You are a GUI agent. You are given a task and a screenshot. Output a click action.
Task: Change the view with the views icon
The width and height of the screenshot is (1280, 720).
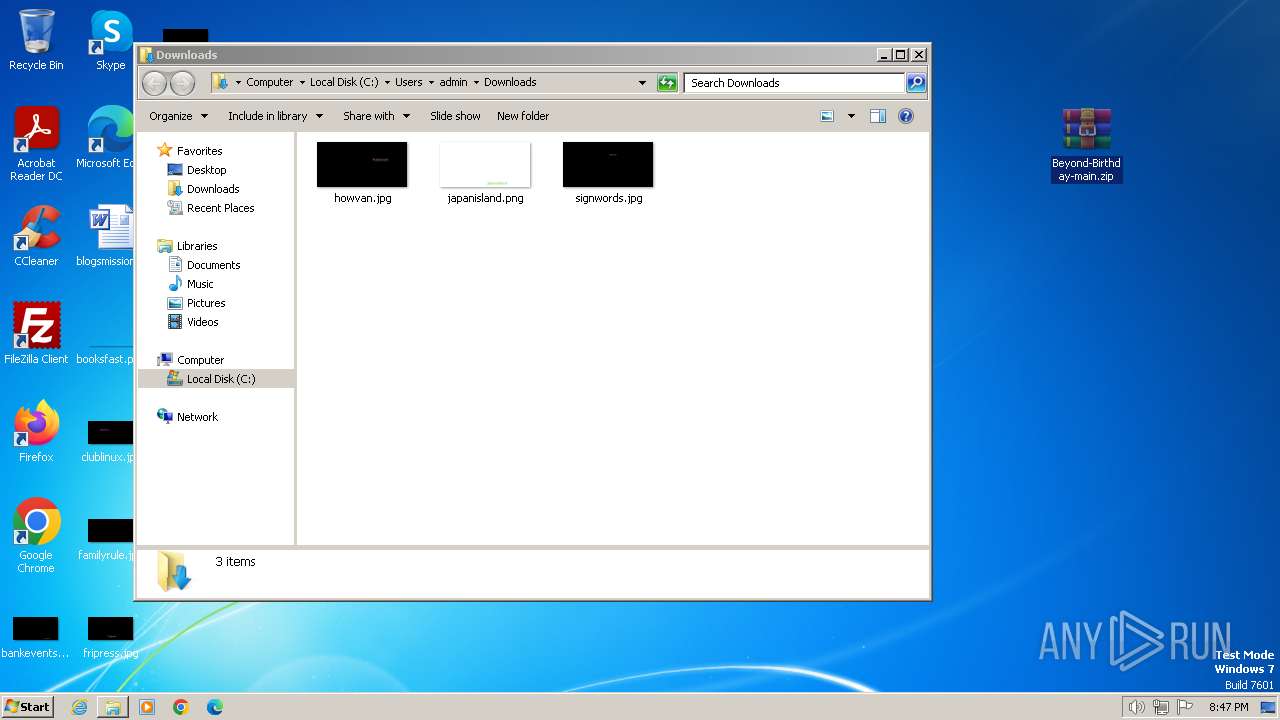pyautogui.click(x=827, y=116)
